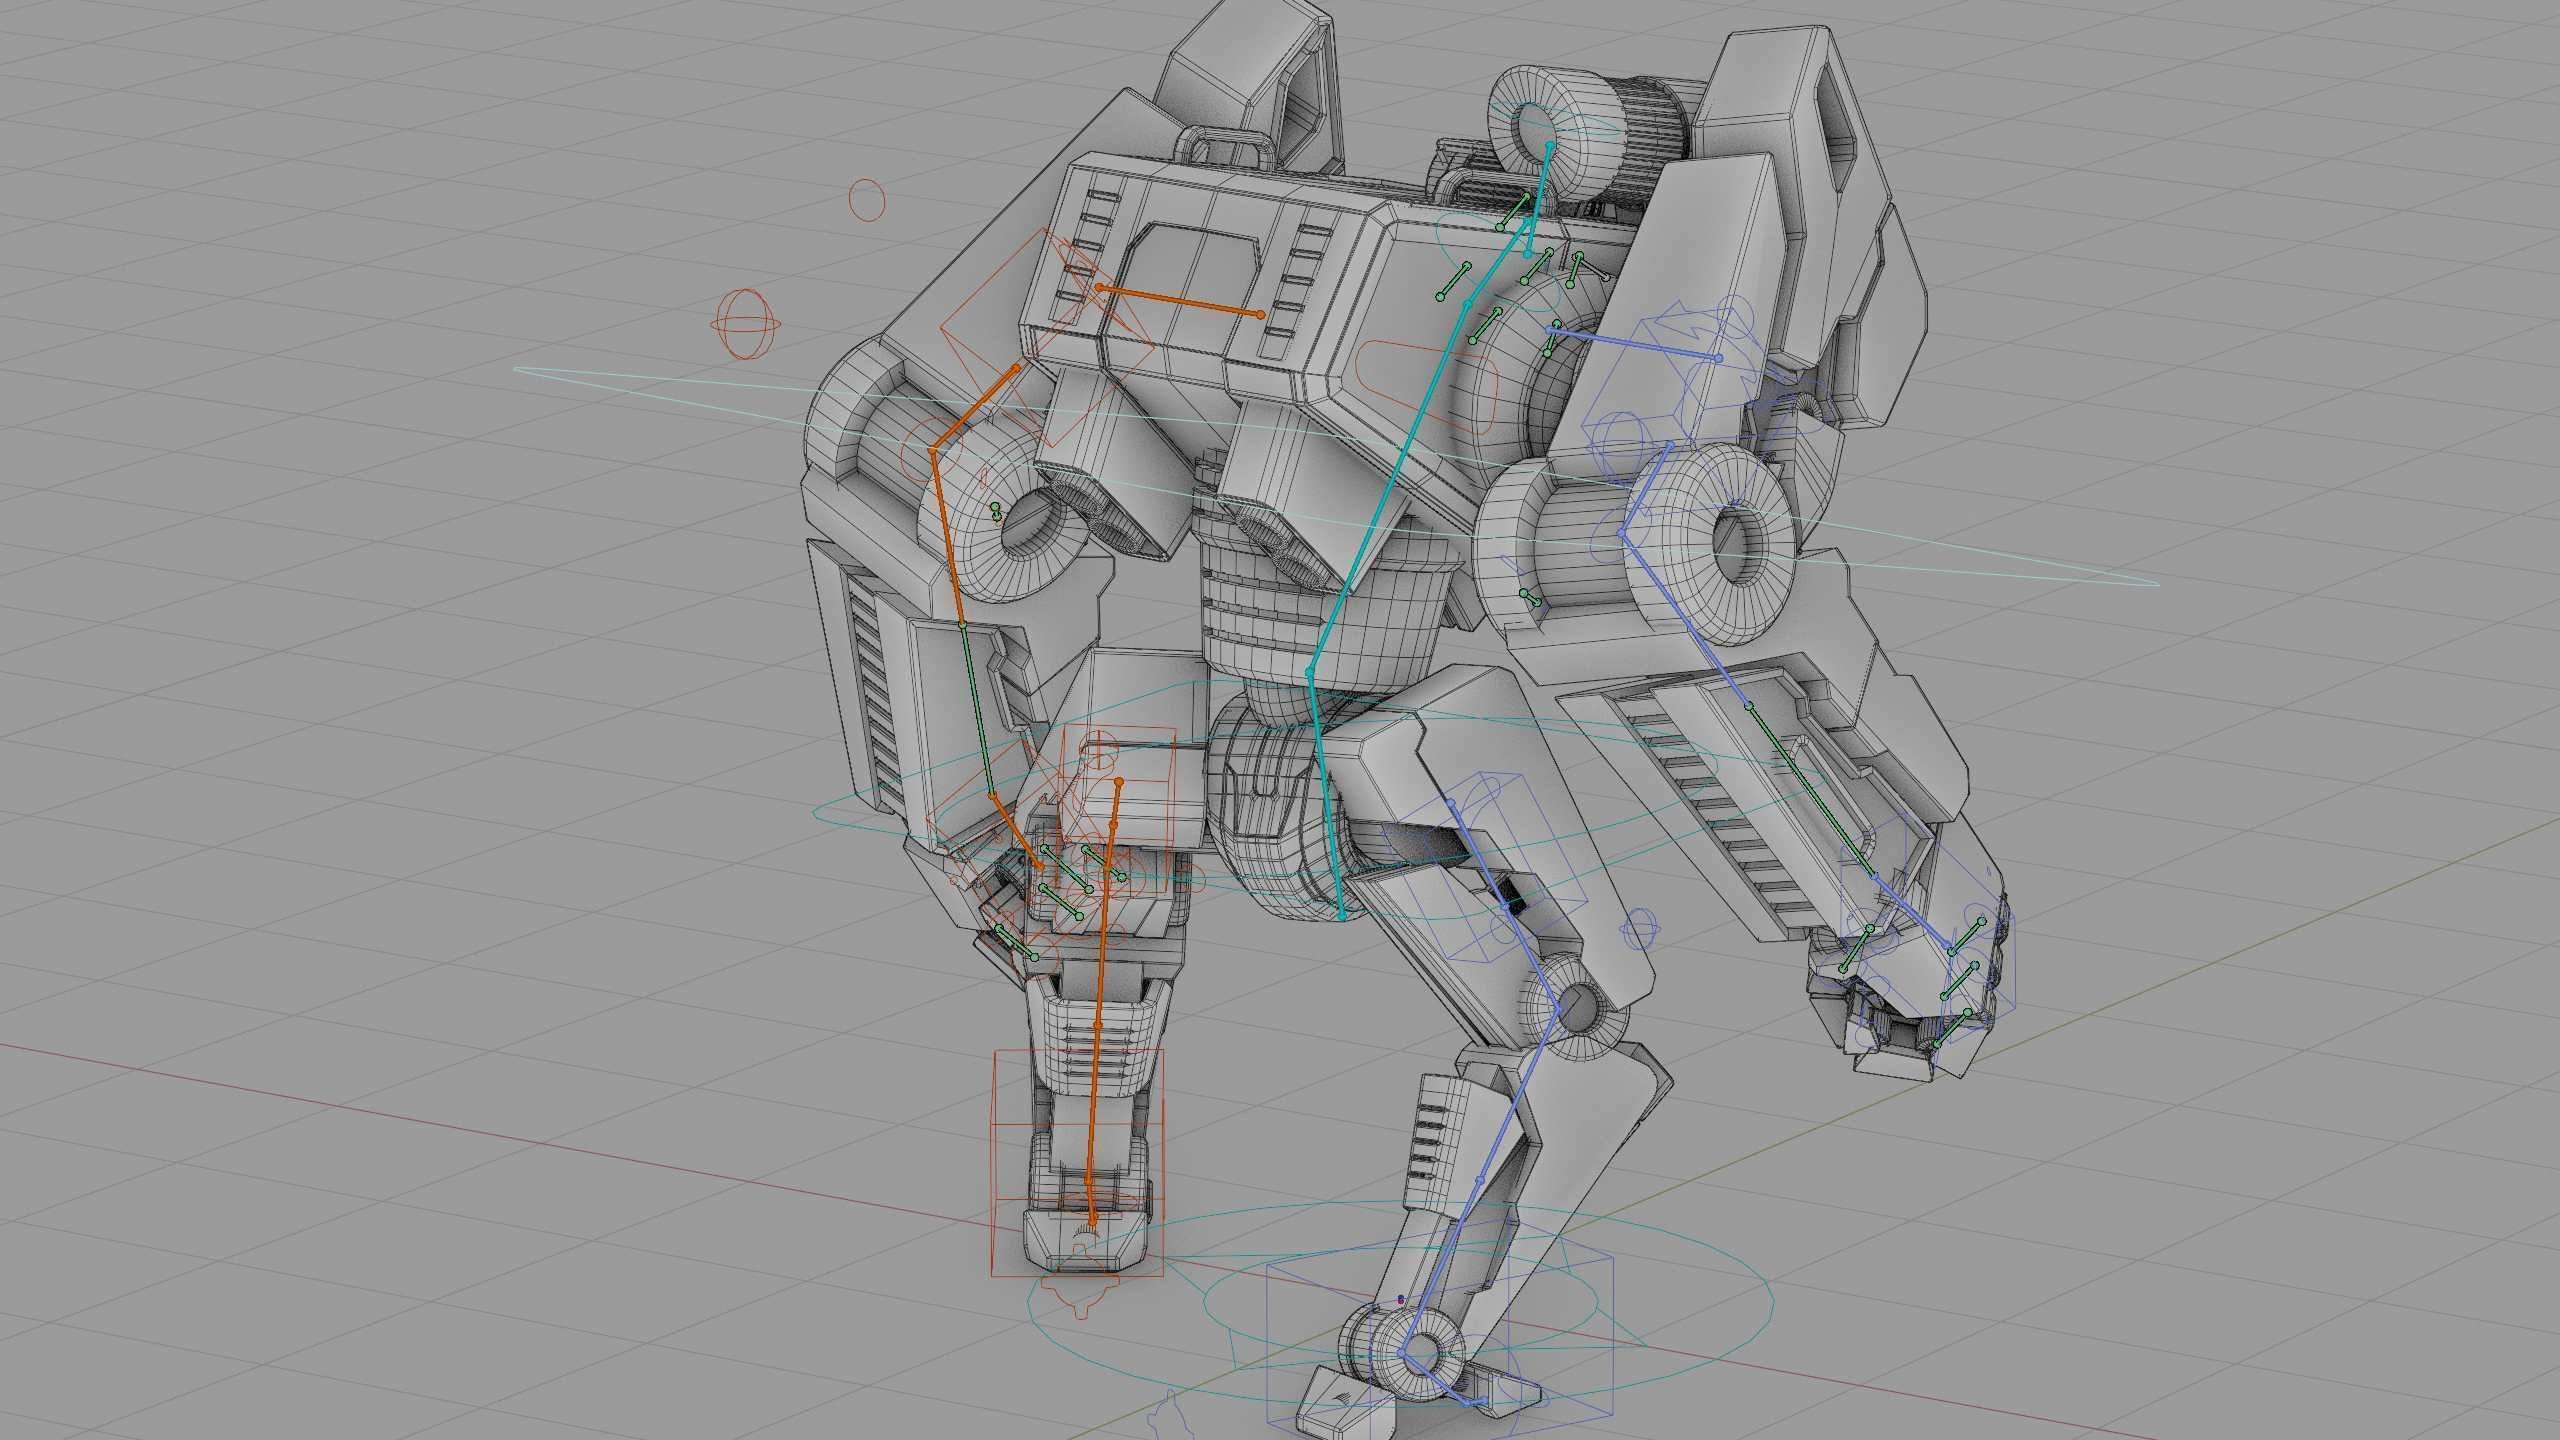
Task: Select the orange horizontal chest bone
Action: click(1180, 301)
